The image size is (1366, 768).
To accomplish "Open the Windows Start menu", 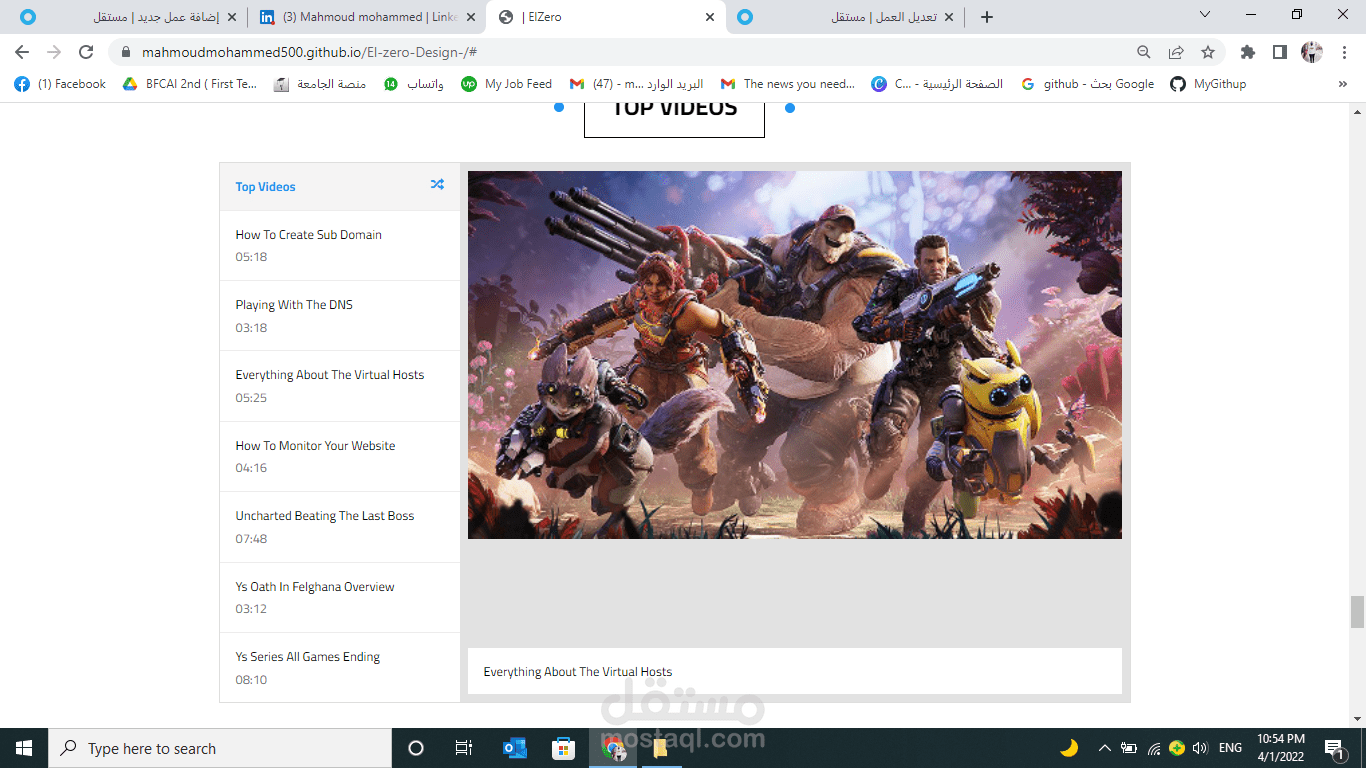I will 24,748.
